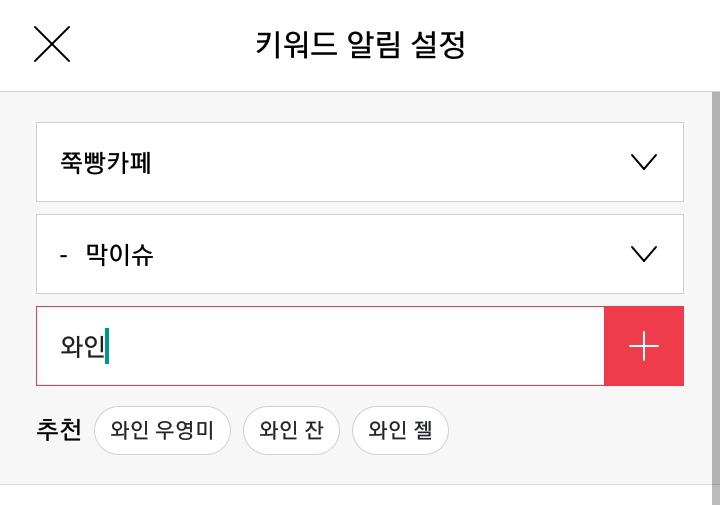
Task: Tap the 추천 label text
Action: [x=58, y=431]
